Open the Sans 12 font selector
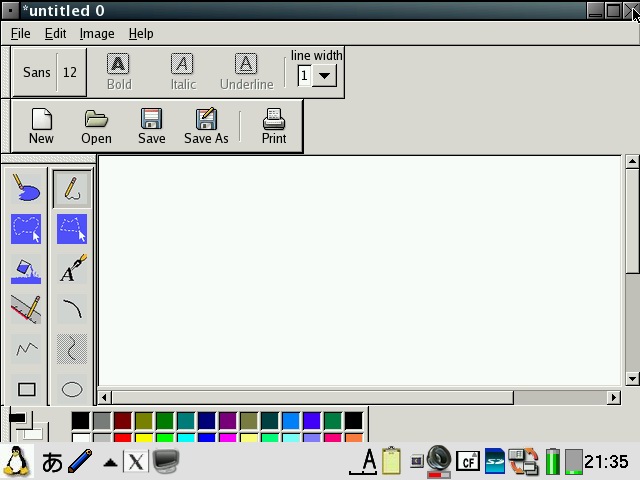Viewport: 640px width, 480px height. [50, 73]
